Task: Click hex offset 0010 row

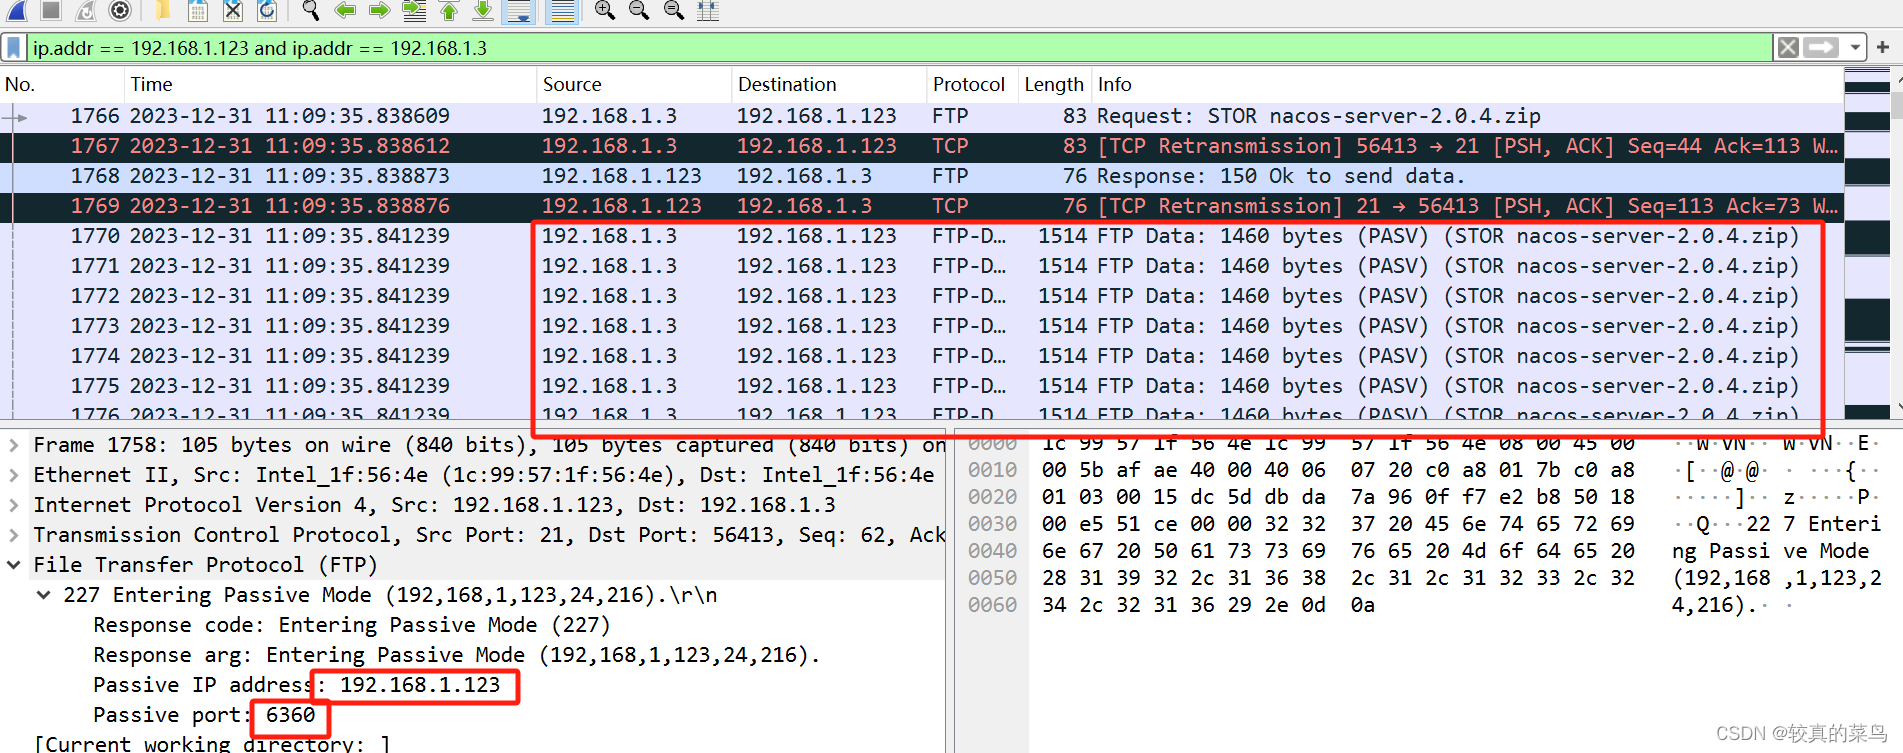Action: pyautogui.click(x=992, y=470)
